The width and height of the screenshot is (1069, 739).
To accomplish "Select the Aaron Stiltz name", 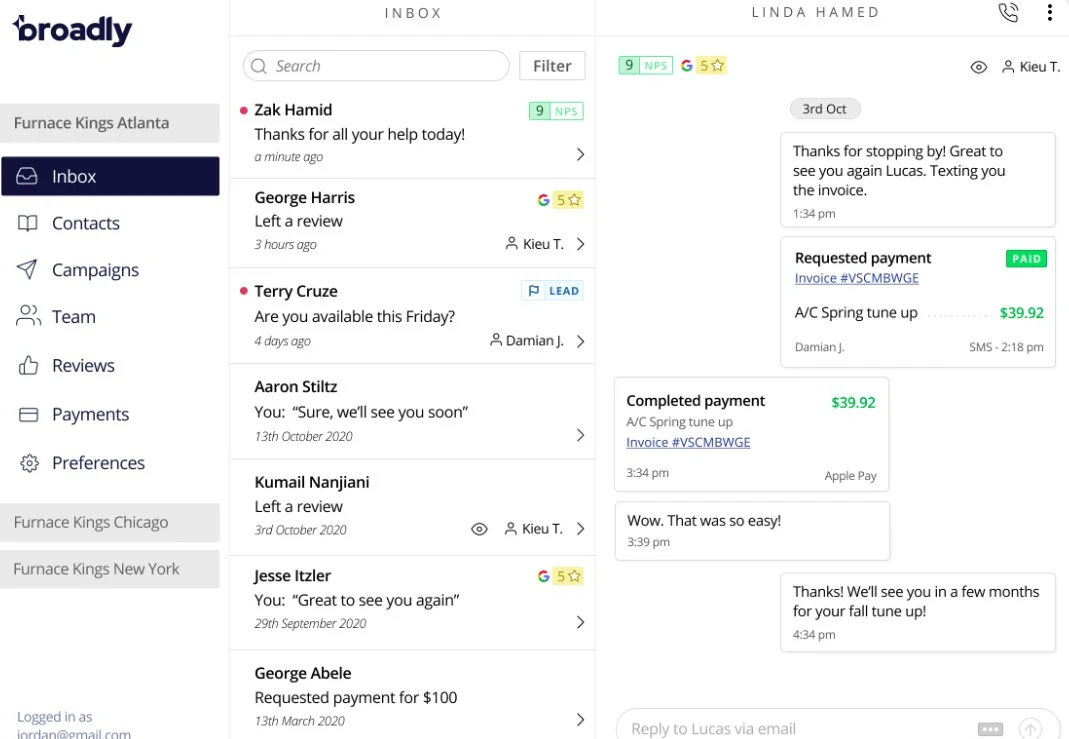I will (296, 387).
